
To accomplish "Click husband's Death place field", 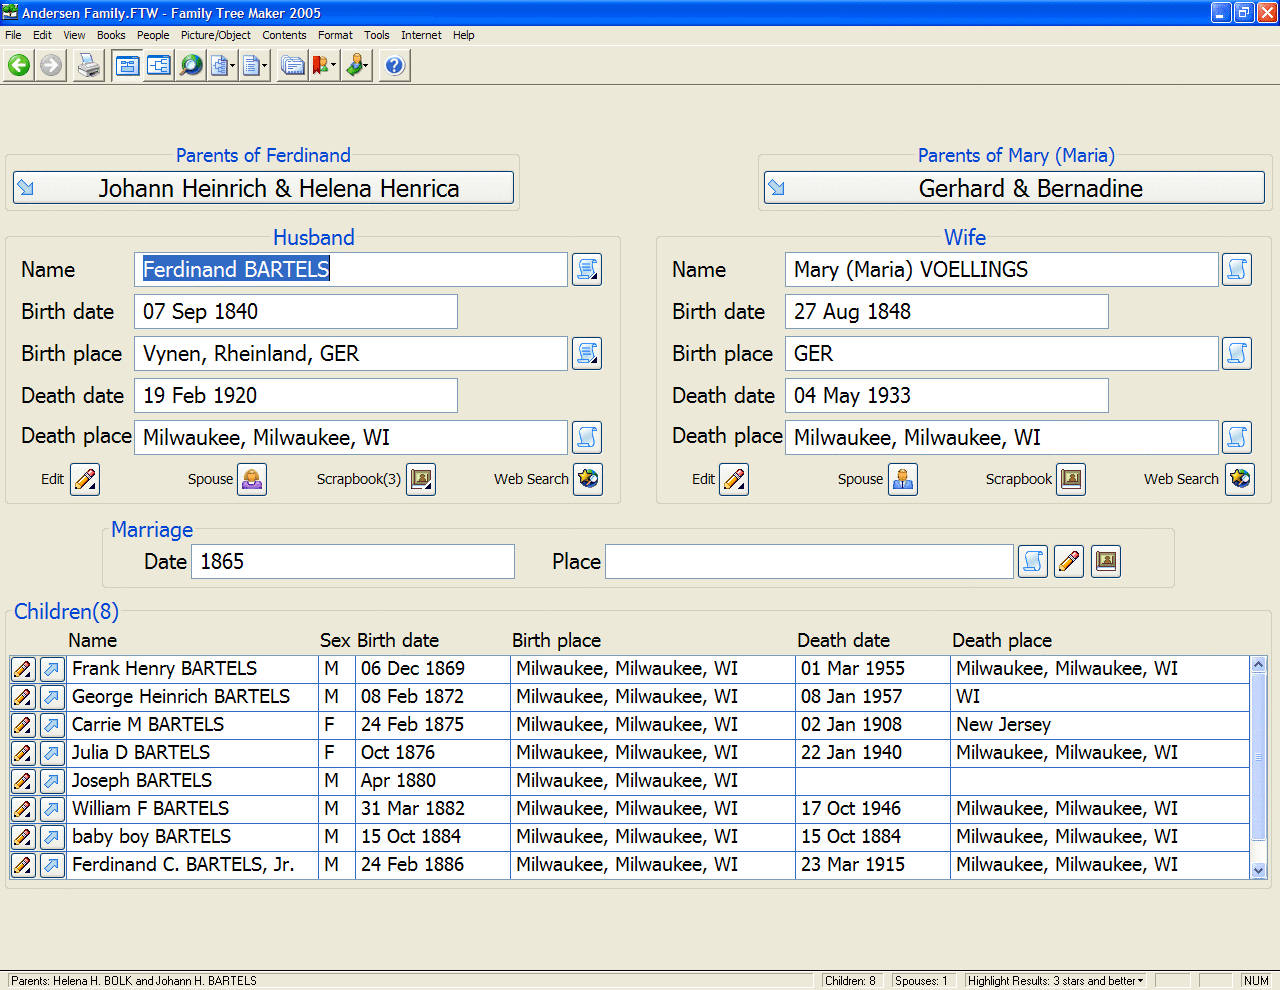I will [x=351, y=438].
